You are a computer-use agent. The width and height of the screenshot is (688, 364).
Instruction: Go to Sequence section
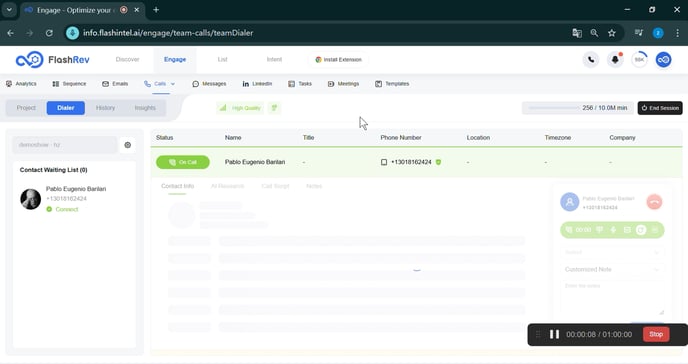click(69, 84)
